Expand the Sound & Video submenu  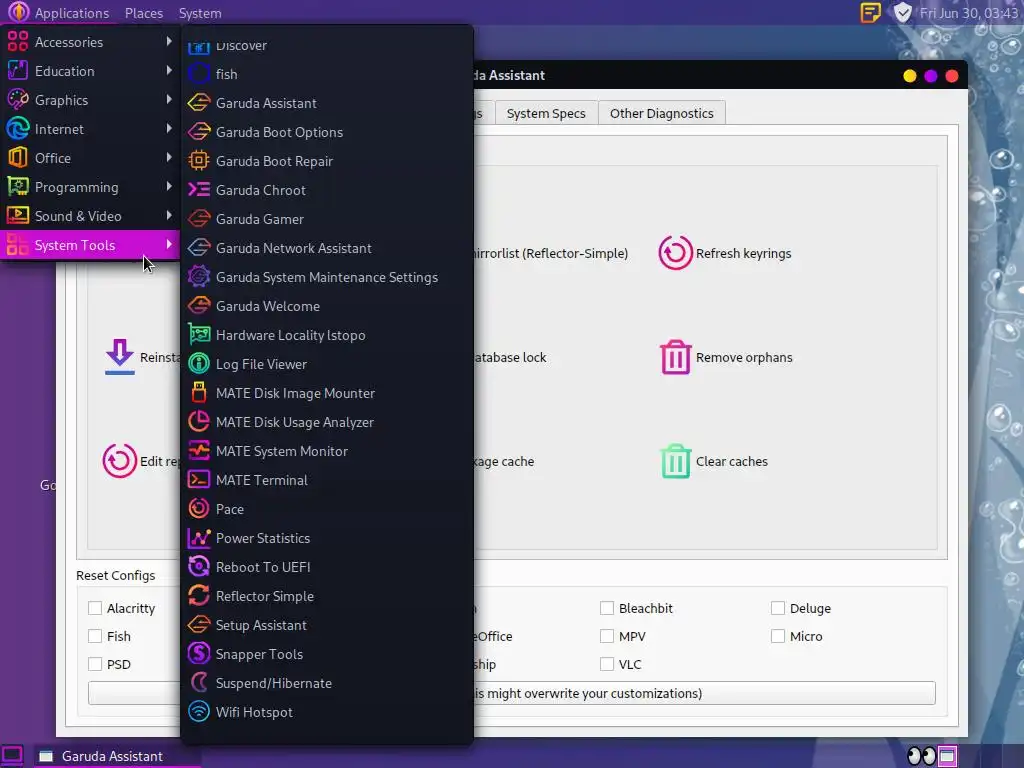[x=90, y=216]
